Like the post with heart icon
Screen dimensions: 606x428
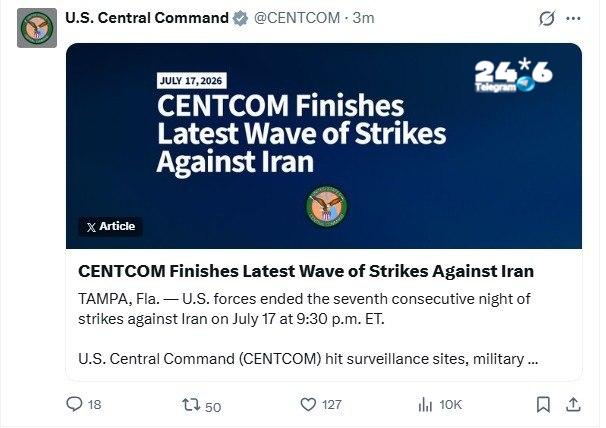pyautogui.click(x=308, y=404)
